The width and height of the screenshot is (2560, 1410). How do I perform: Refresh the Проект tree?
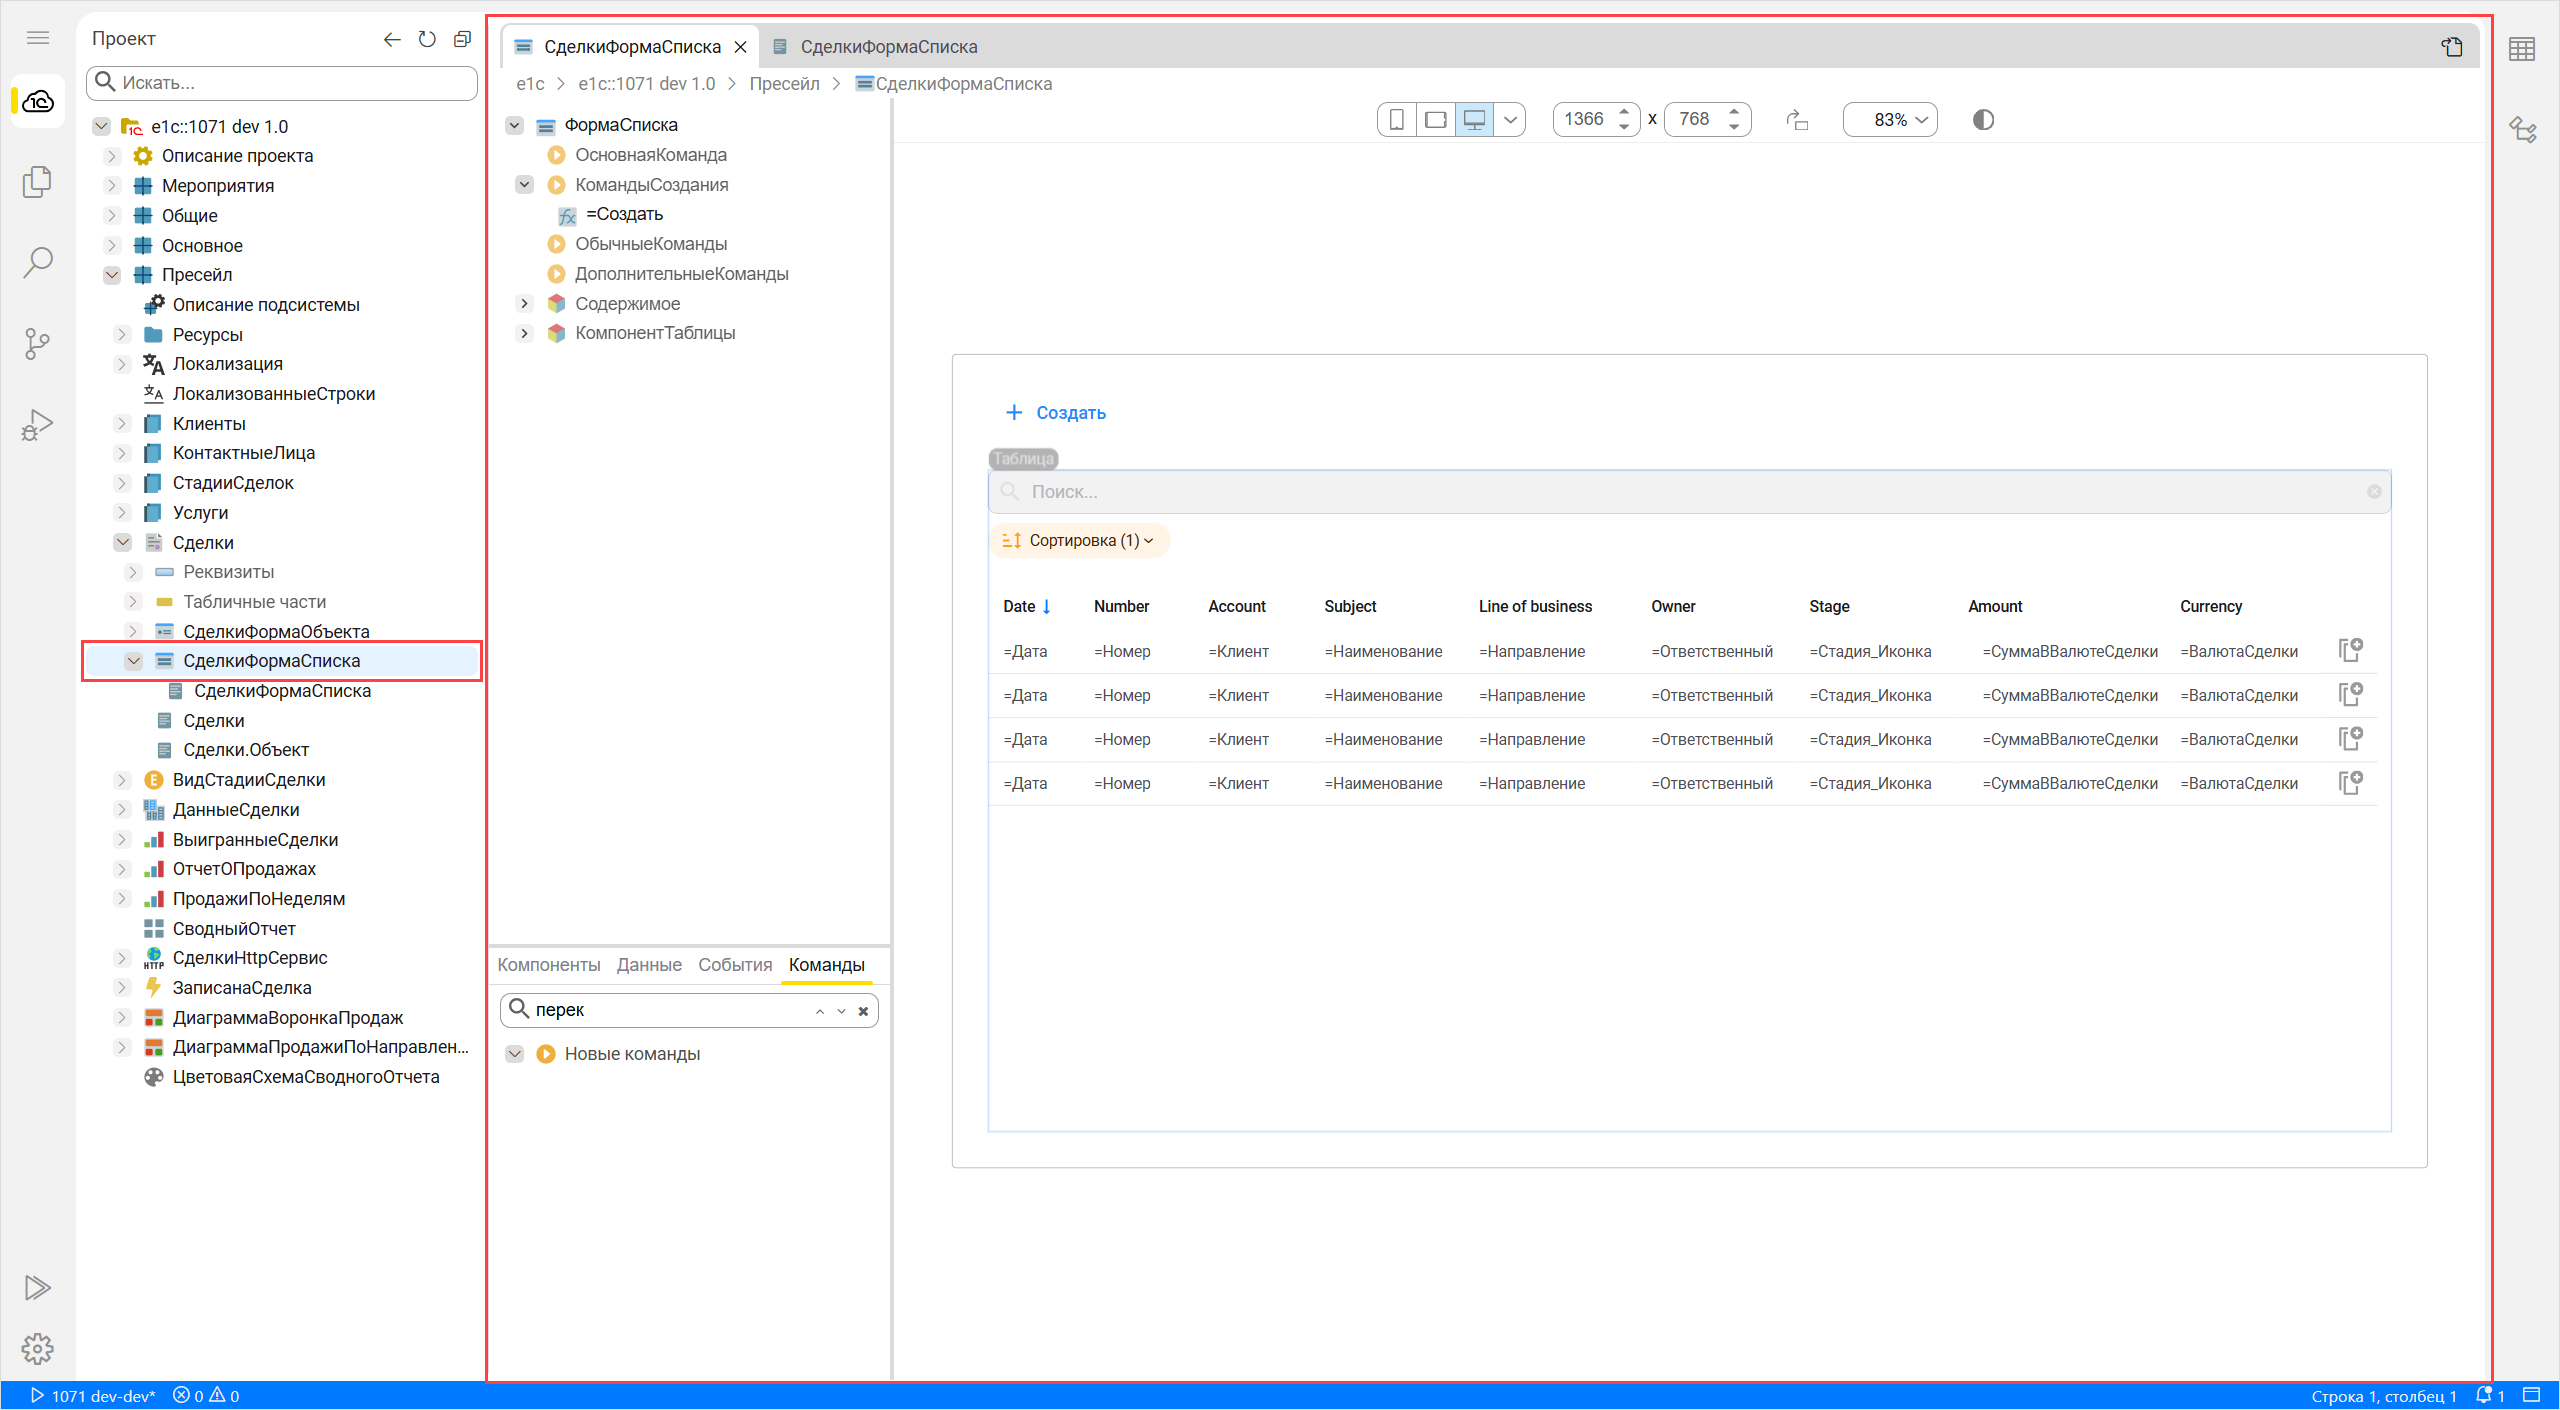point(427,39)
